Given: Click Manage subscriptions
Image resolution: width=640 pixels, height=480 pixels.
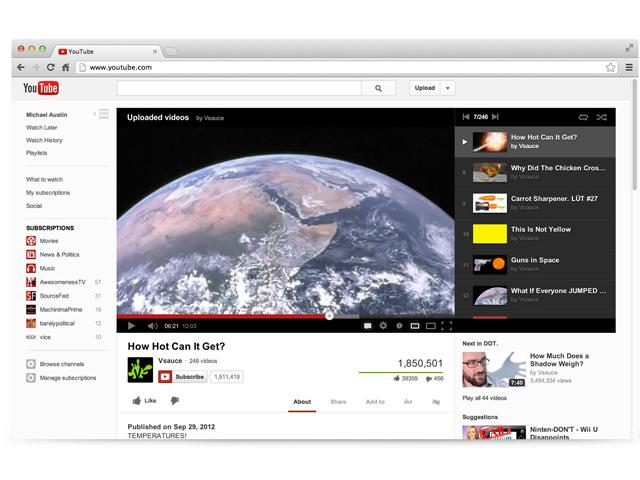Looking at the screenshot, I should click(x=68, y=378).
